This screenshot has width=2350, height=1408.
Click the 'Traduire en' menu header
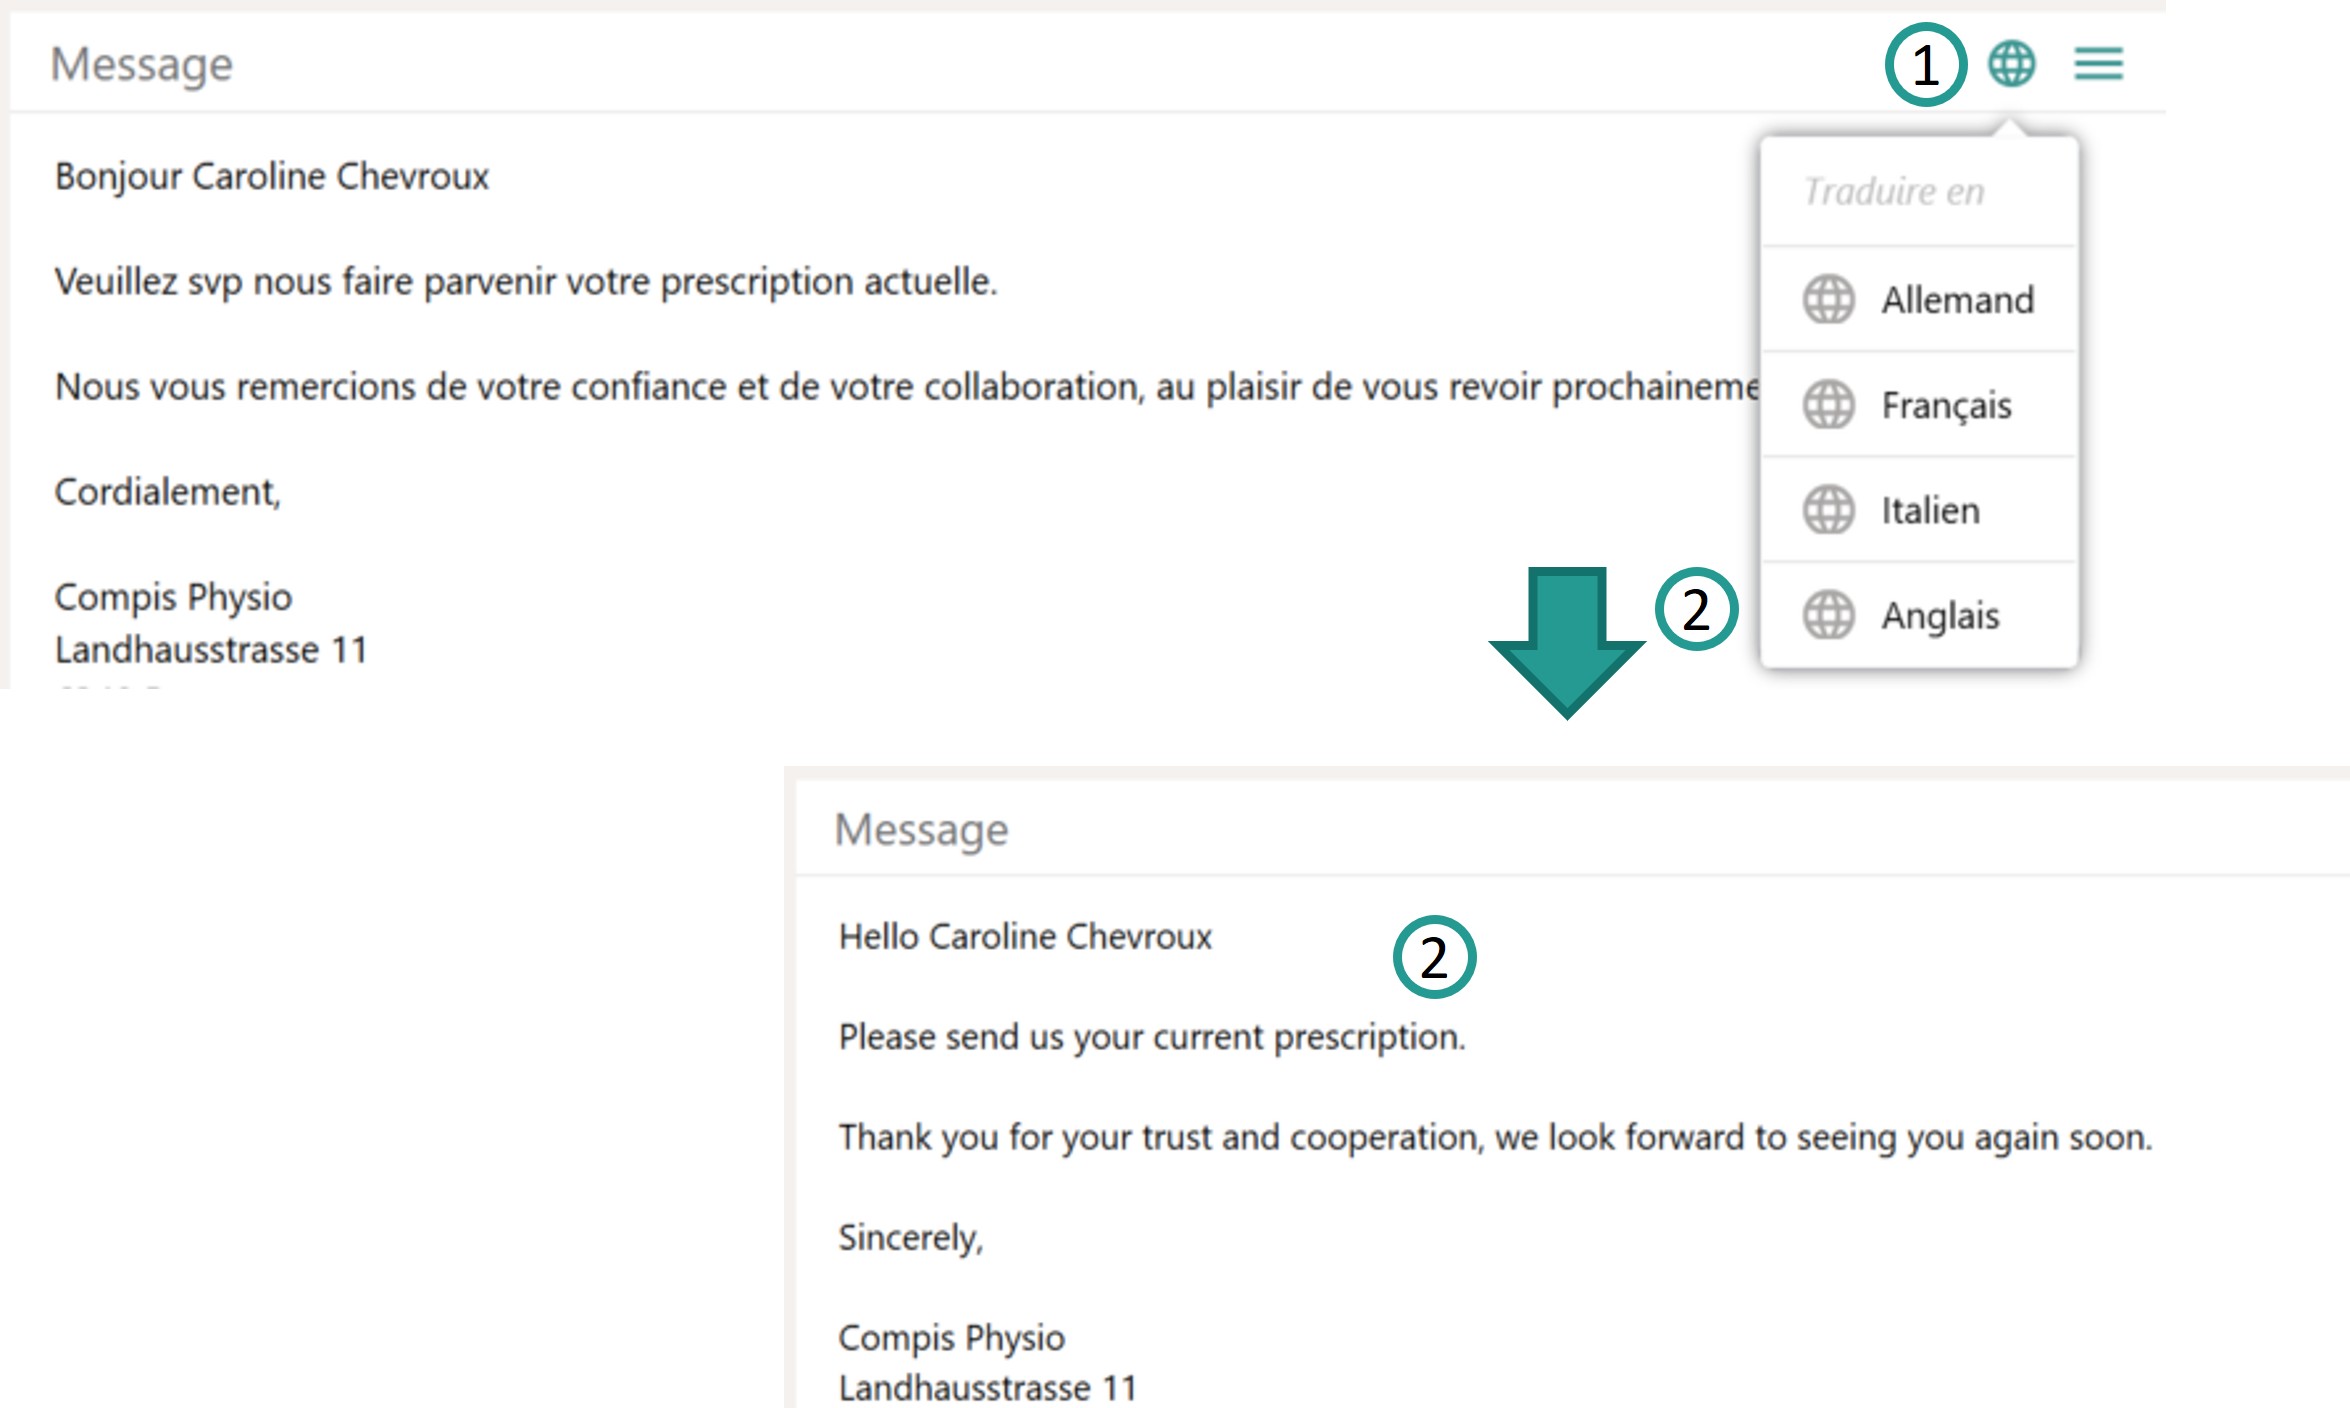click(1894, 191)
